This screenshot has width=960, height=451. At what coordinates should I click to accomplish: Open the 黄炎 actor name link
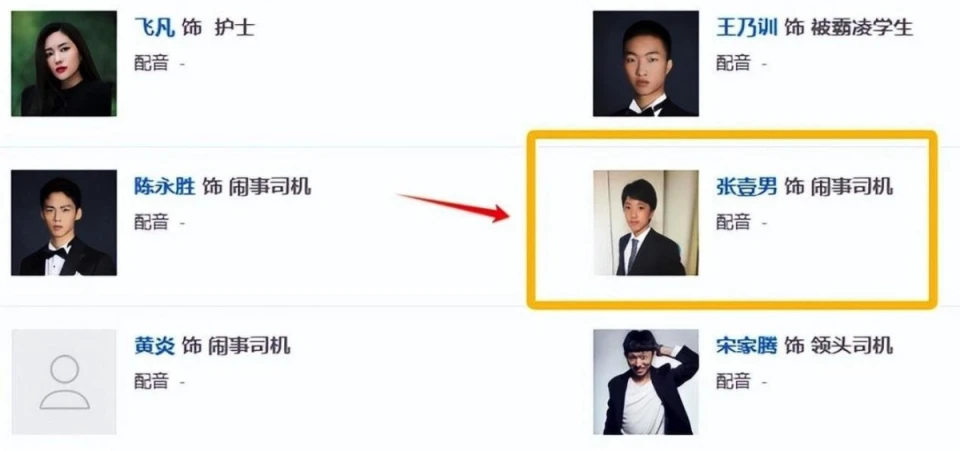tap(154, 346)
